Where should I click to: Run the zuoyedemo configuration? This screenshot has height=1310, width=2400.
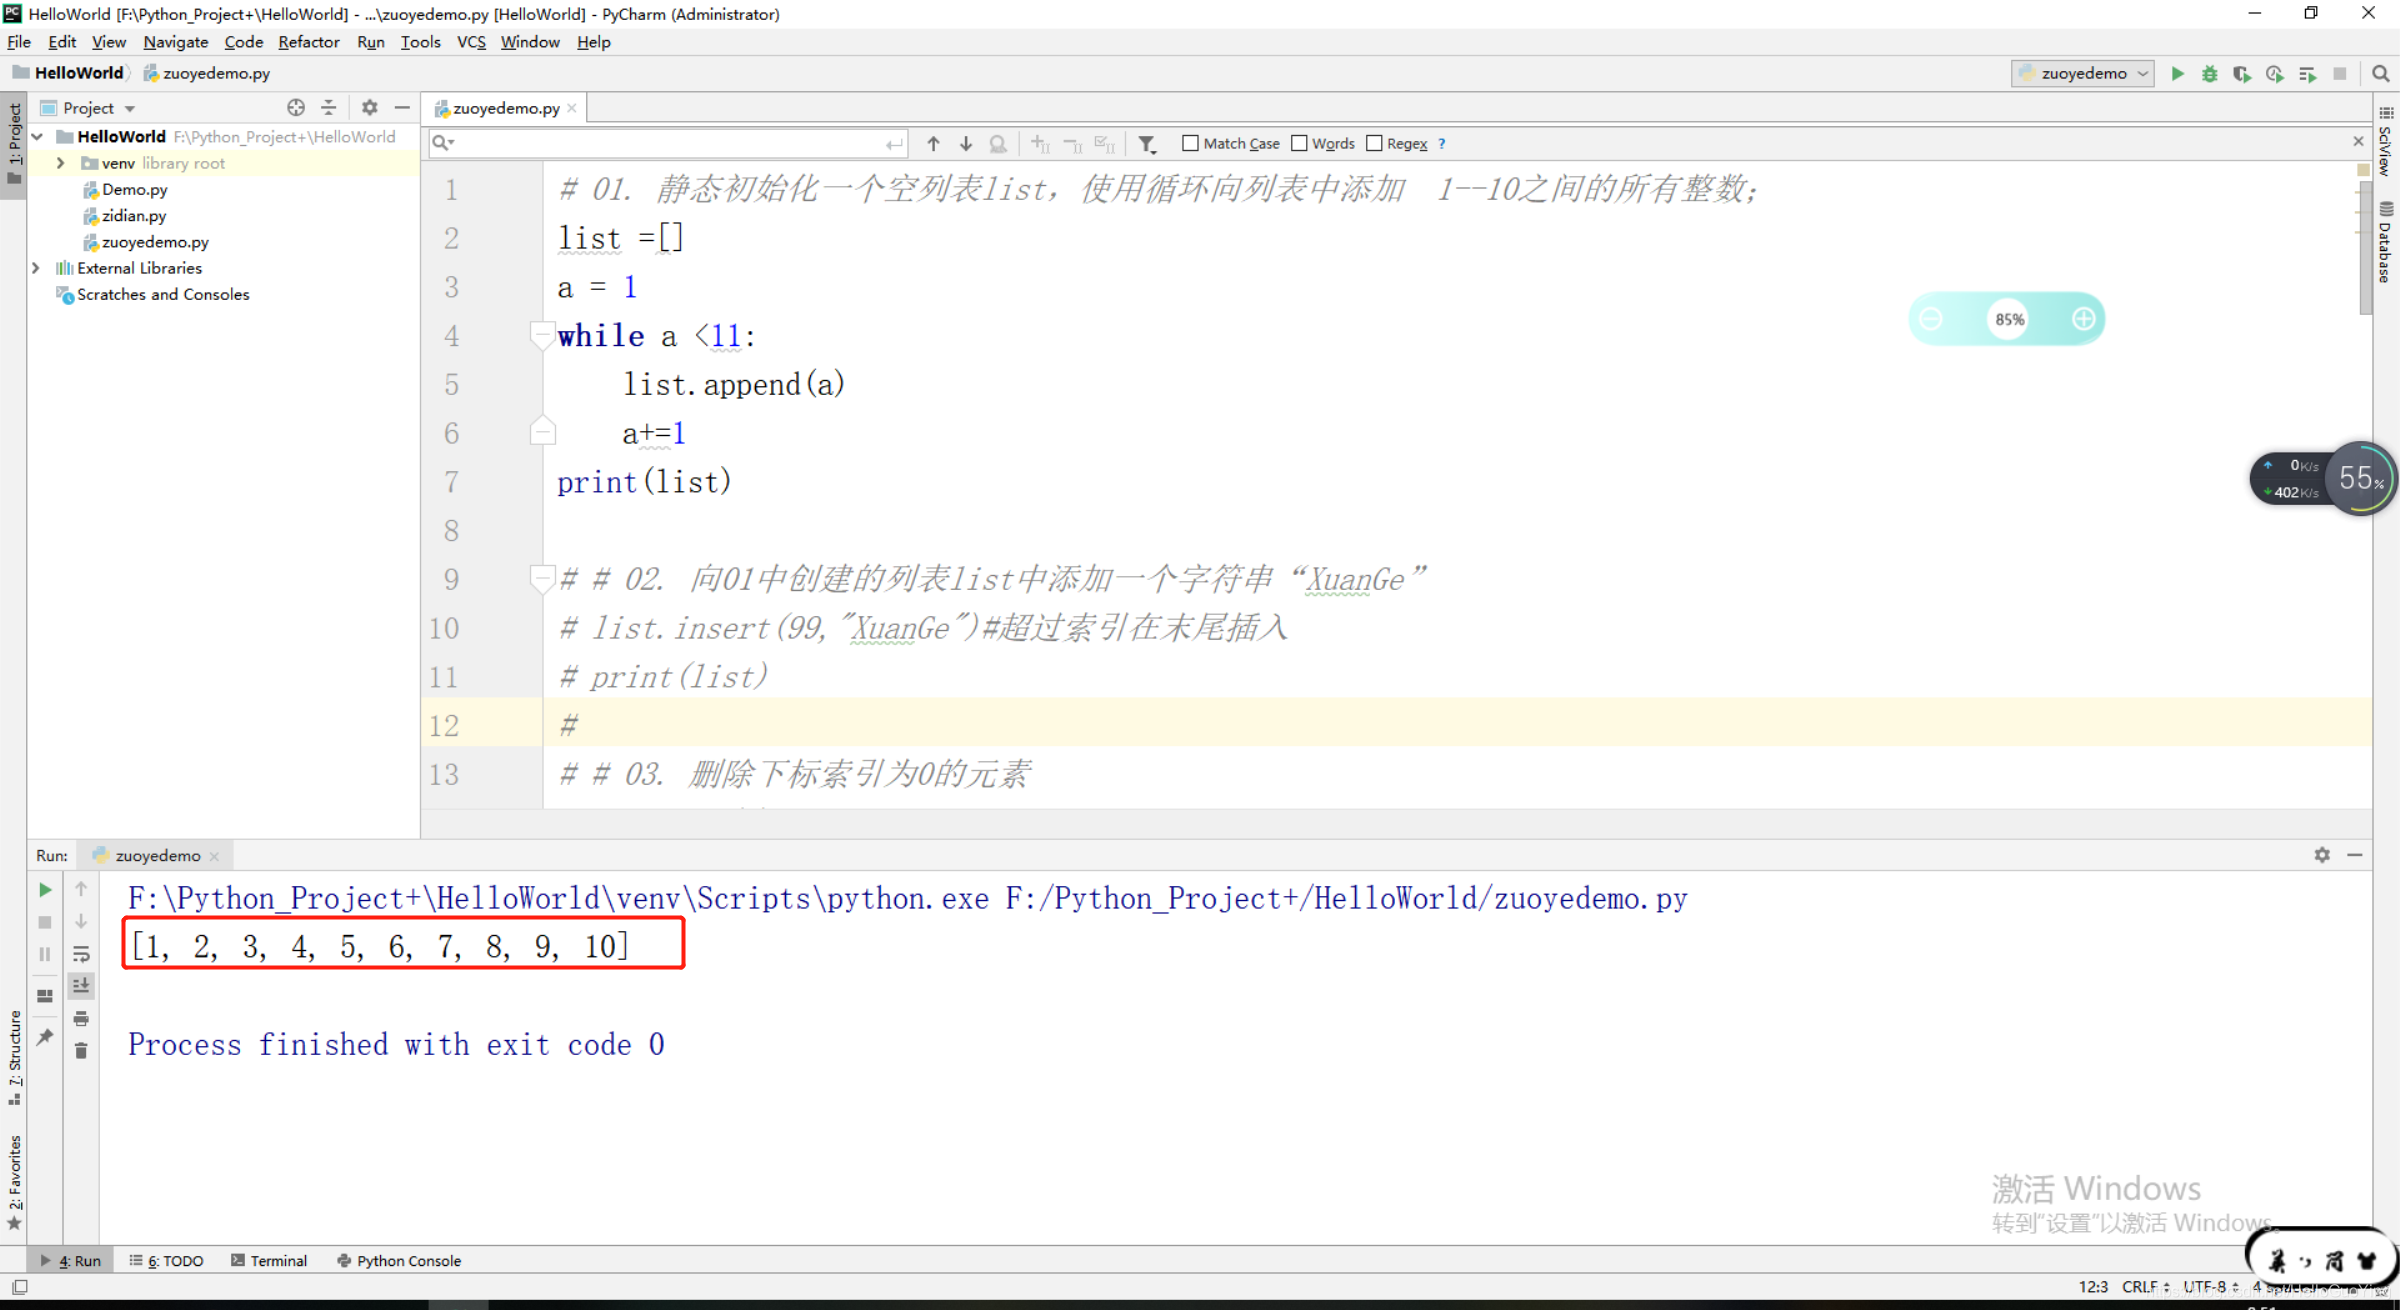pyautogui.click(x=2178, y=73)
